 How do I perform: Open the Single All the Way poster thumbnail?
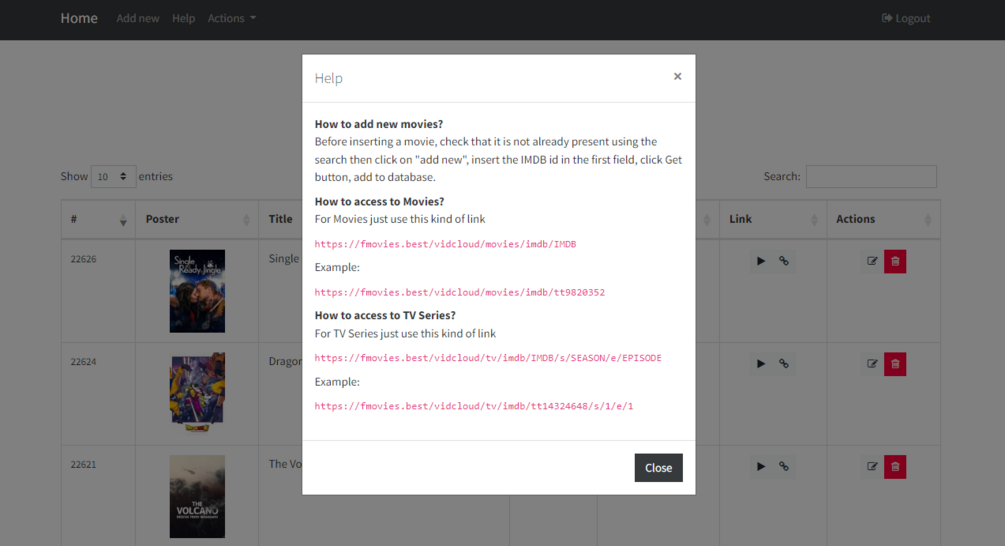(x=197, y=290)
